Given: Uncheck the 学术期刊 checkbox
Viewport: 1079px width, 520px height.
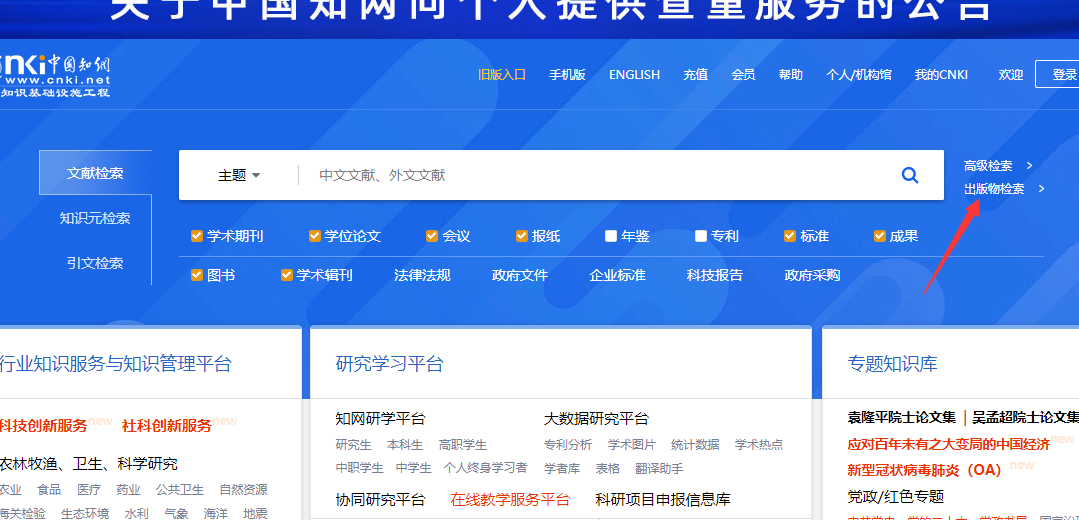Looking at the screenshot, I should (x=197, y=237).
